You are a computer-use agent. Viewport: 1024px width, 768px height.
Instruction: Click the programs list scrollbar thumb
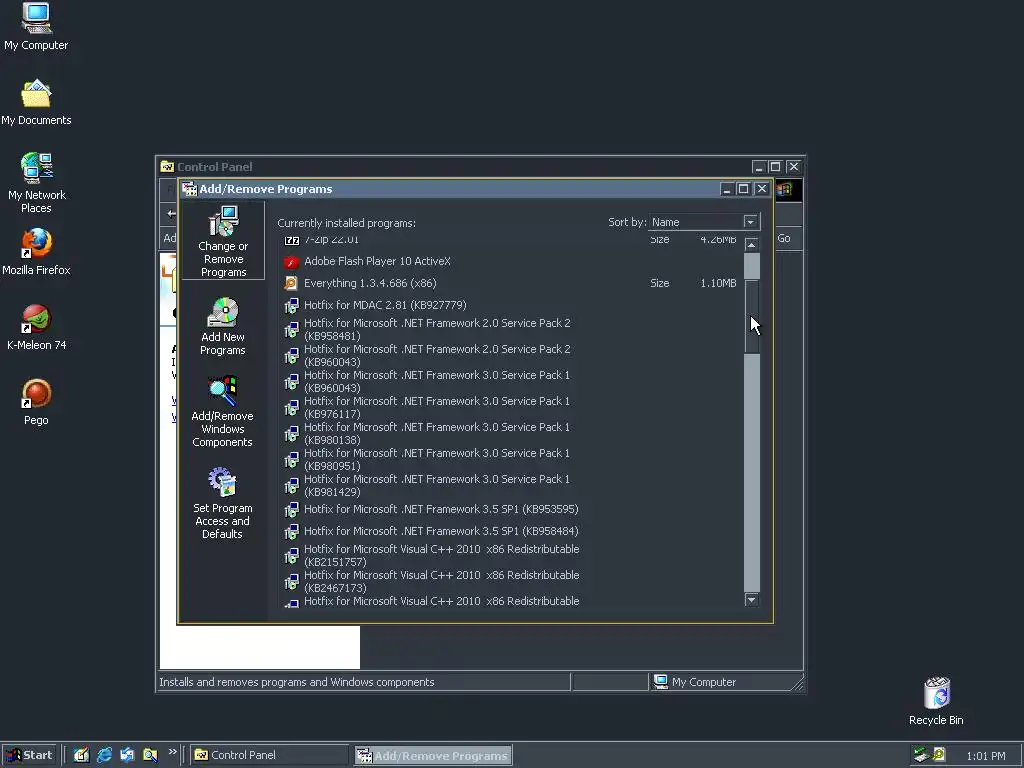pos(752,317)
